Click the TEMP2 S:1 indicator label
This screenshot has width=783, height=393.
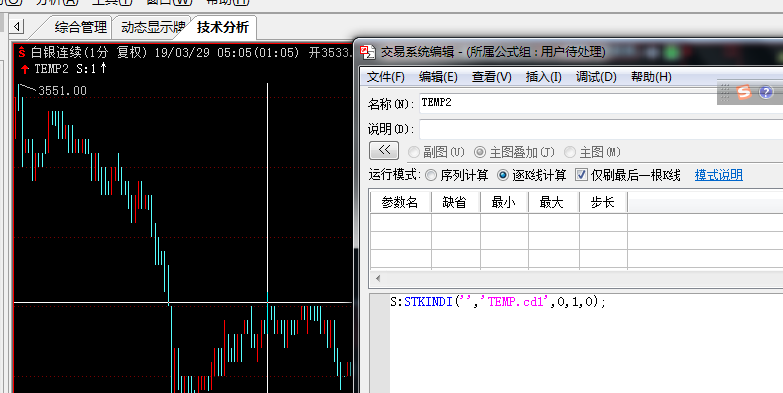pyautogui.click(x=70, y=69)
